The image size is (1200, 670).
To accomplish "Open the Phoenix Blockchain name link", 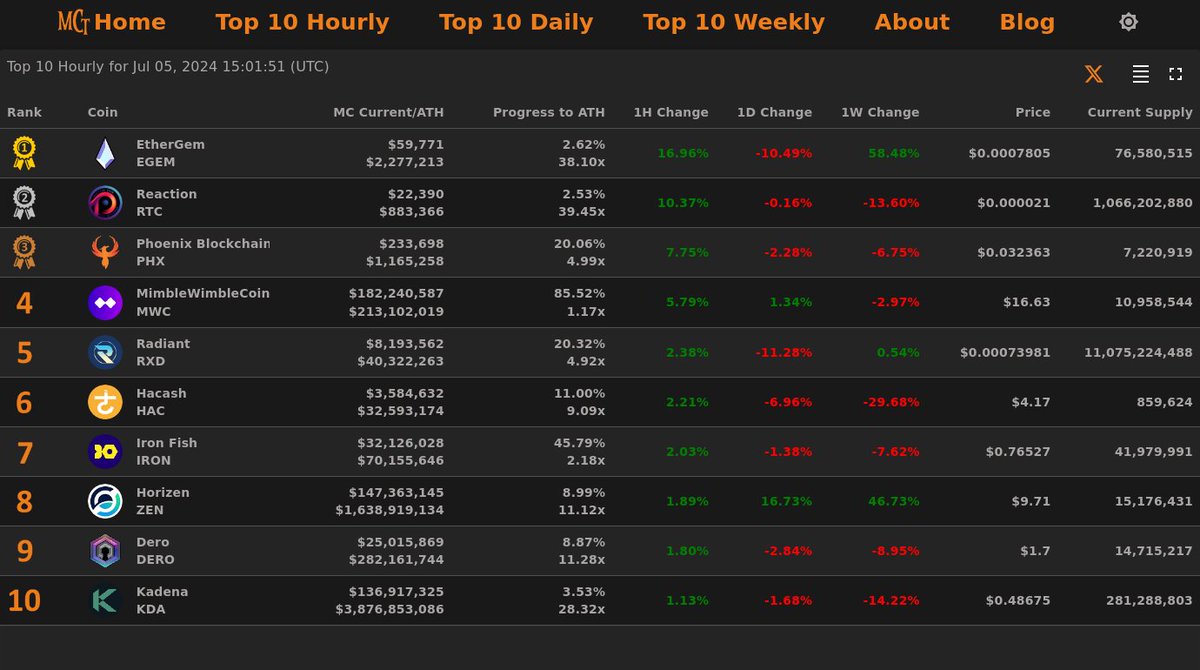I will (x=203, y=244).
